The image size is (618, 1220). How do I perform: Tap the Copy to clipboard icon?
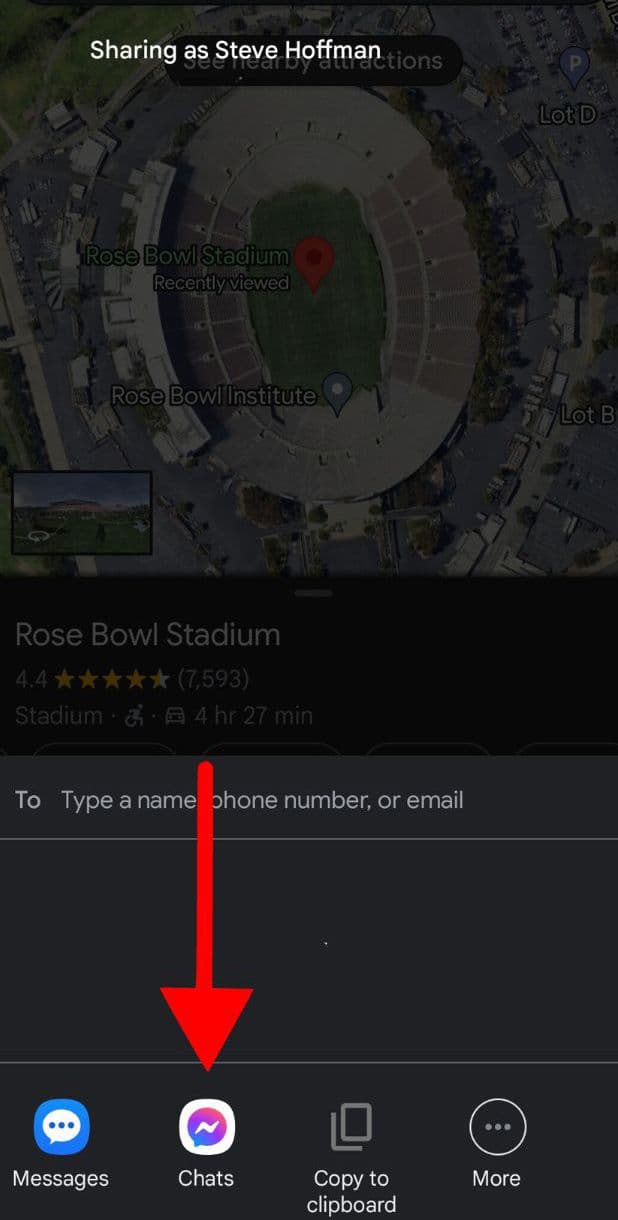351,1127
